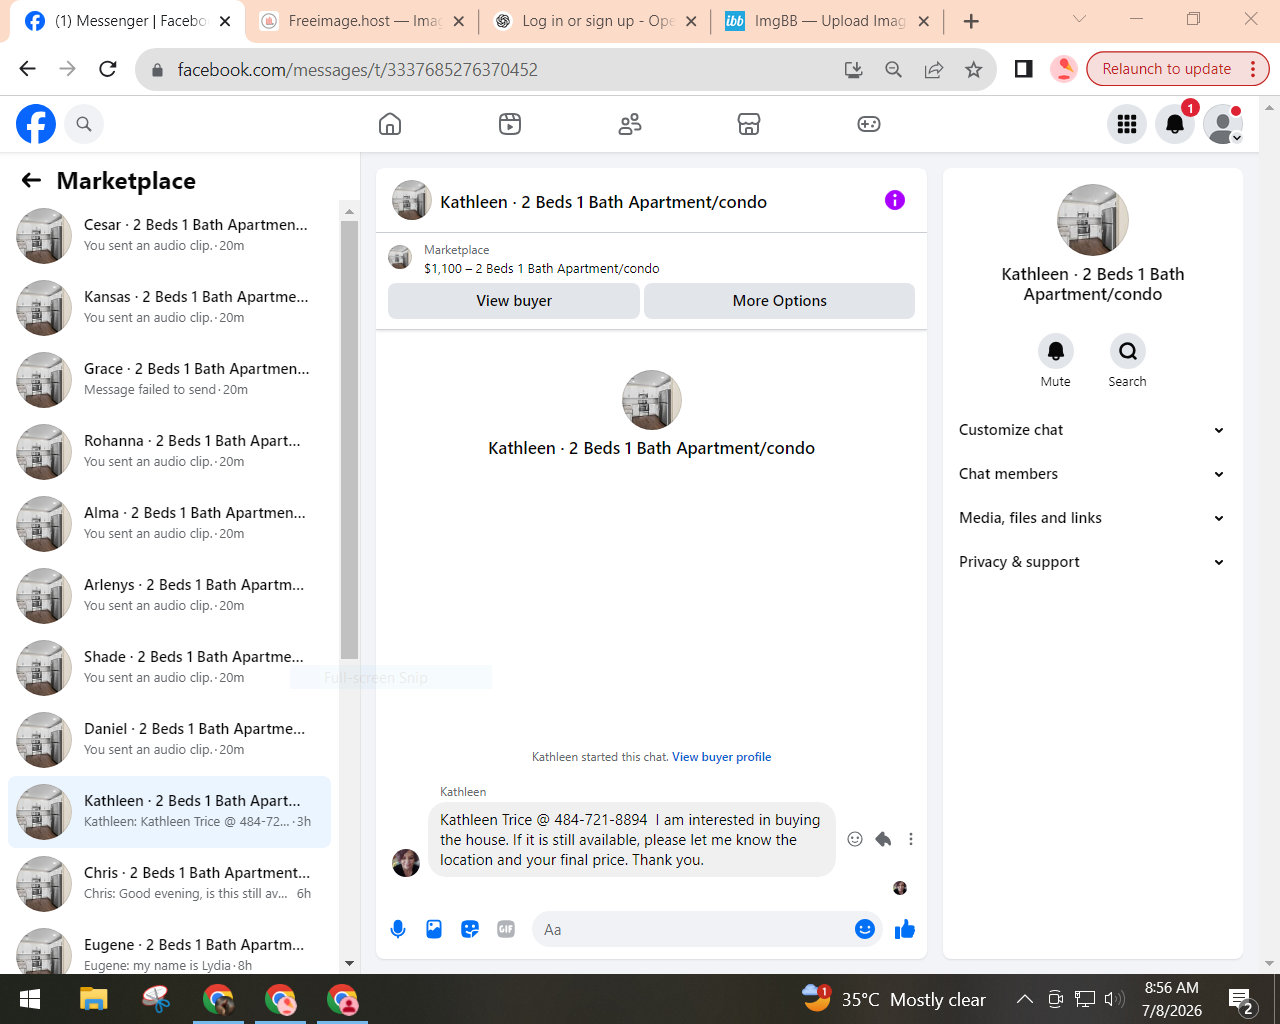Switch to Log in or sign up tab
Screen dimensions: 1280x1024
[595, 21]
